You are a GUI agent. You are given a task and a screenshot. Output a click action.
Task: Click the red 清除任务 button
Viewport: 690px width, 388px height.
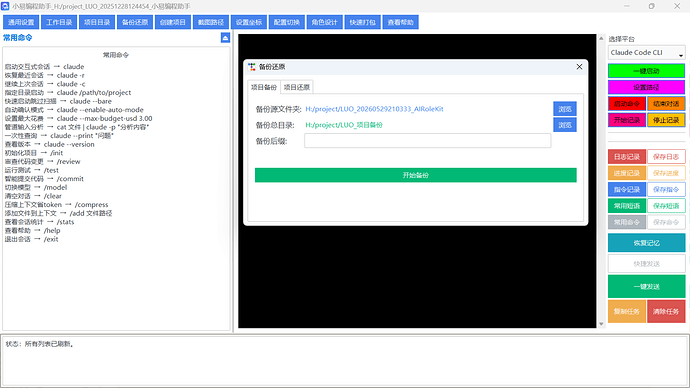pos(666,311)
